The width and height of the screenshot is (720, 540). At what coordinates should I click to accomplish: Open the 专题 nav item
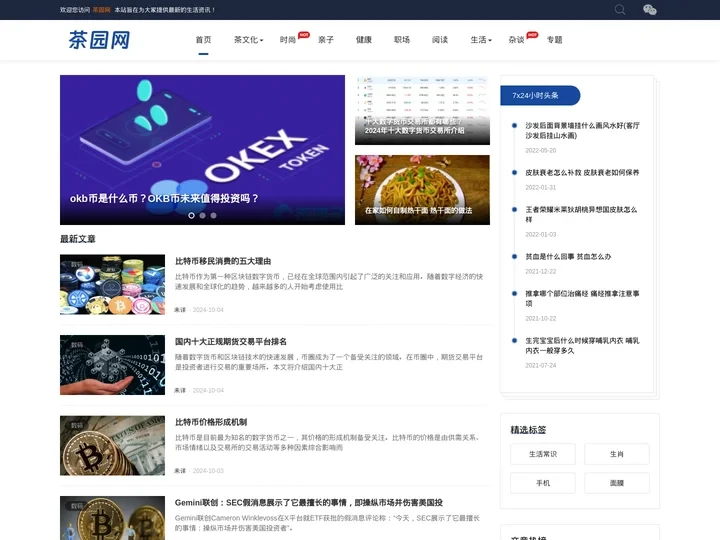point(555,40)
